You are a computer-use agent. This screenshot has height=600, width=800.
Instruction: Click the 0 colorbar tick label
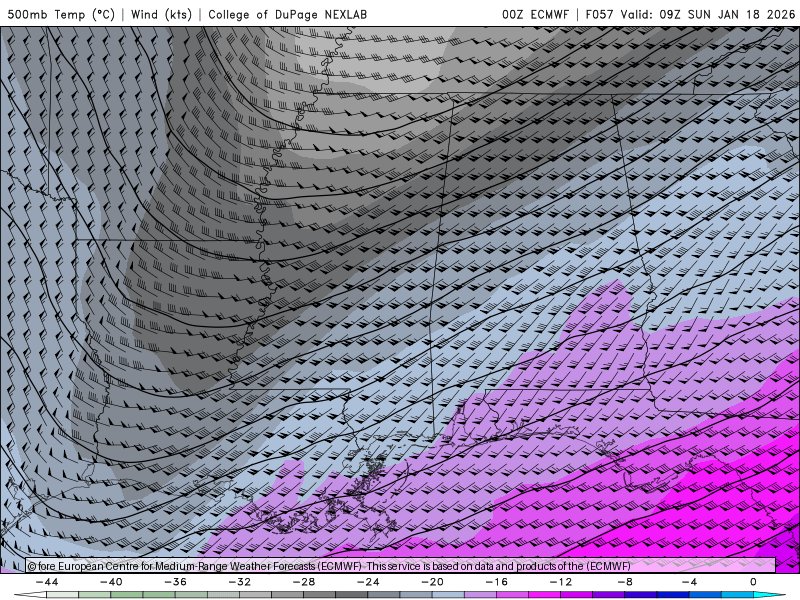(x=753, y=582)
